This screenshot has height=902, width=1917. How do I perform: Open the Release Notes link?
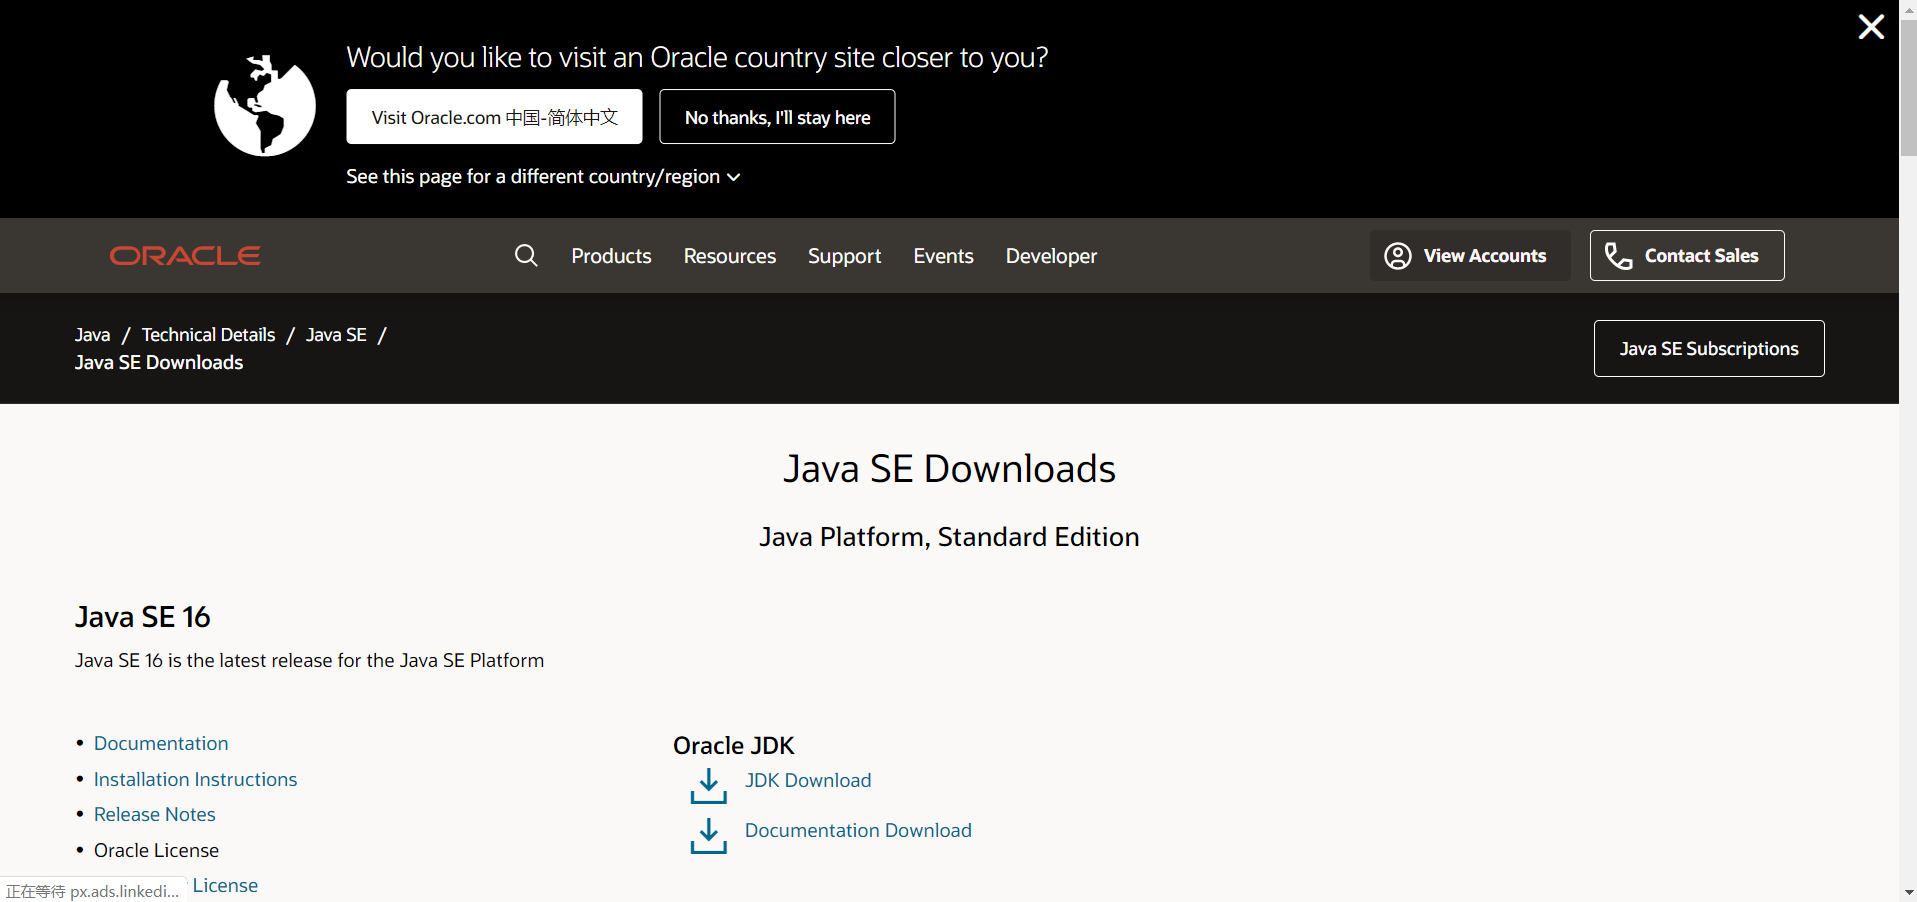[x=155, y=814]
